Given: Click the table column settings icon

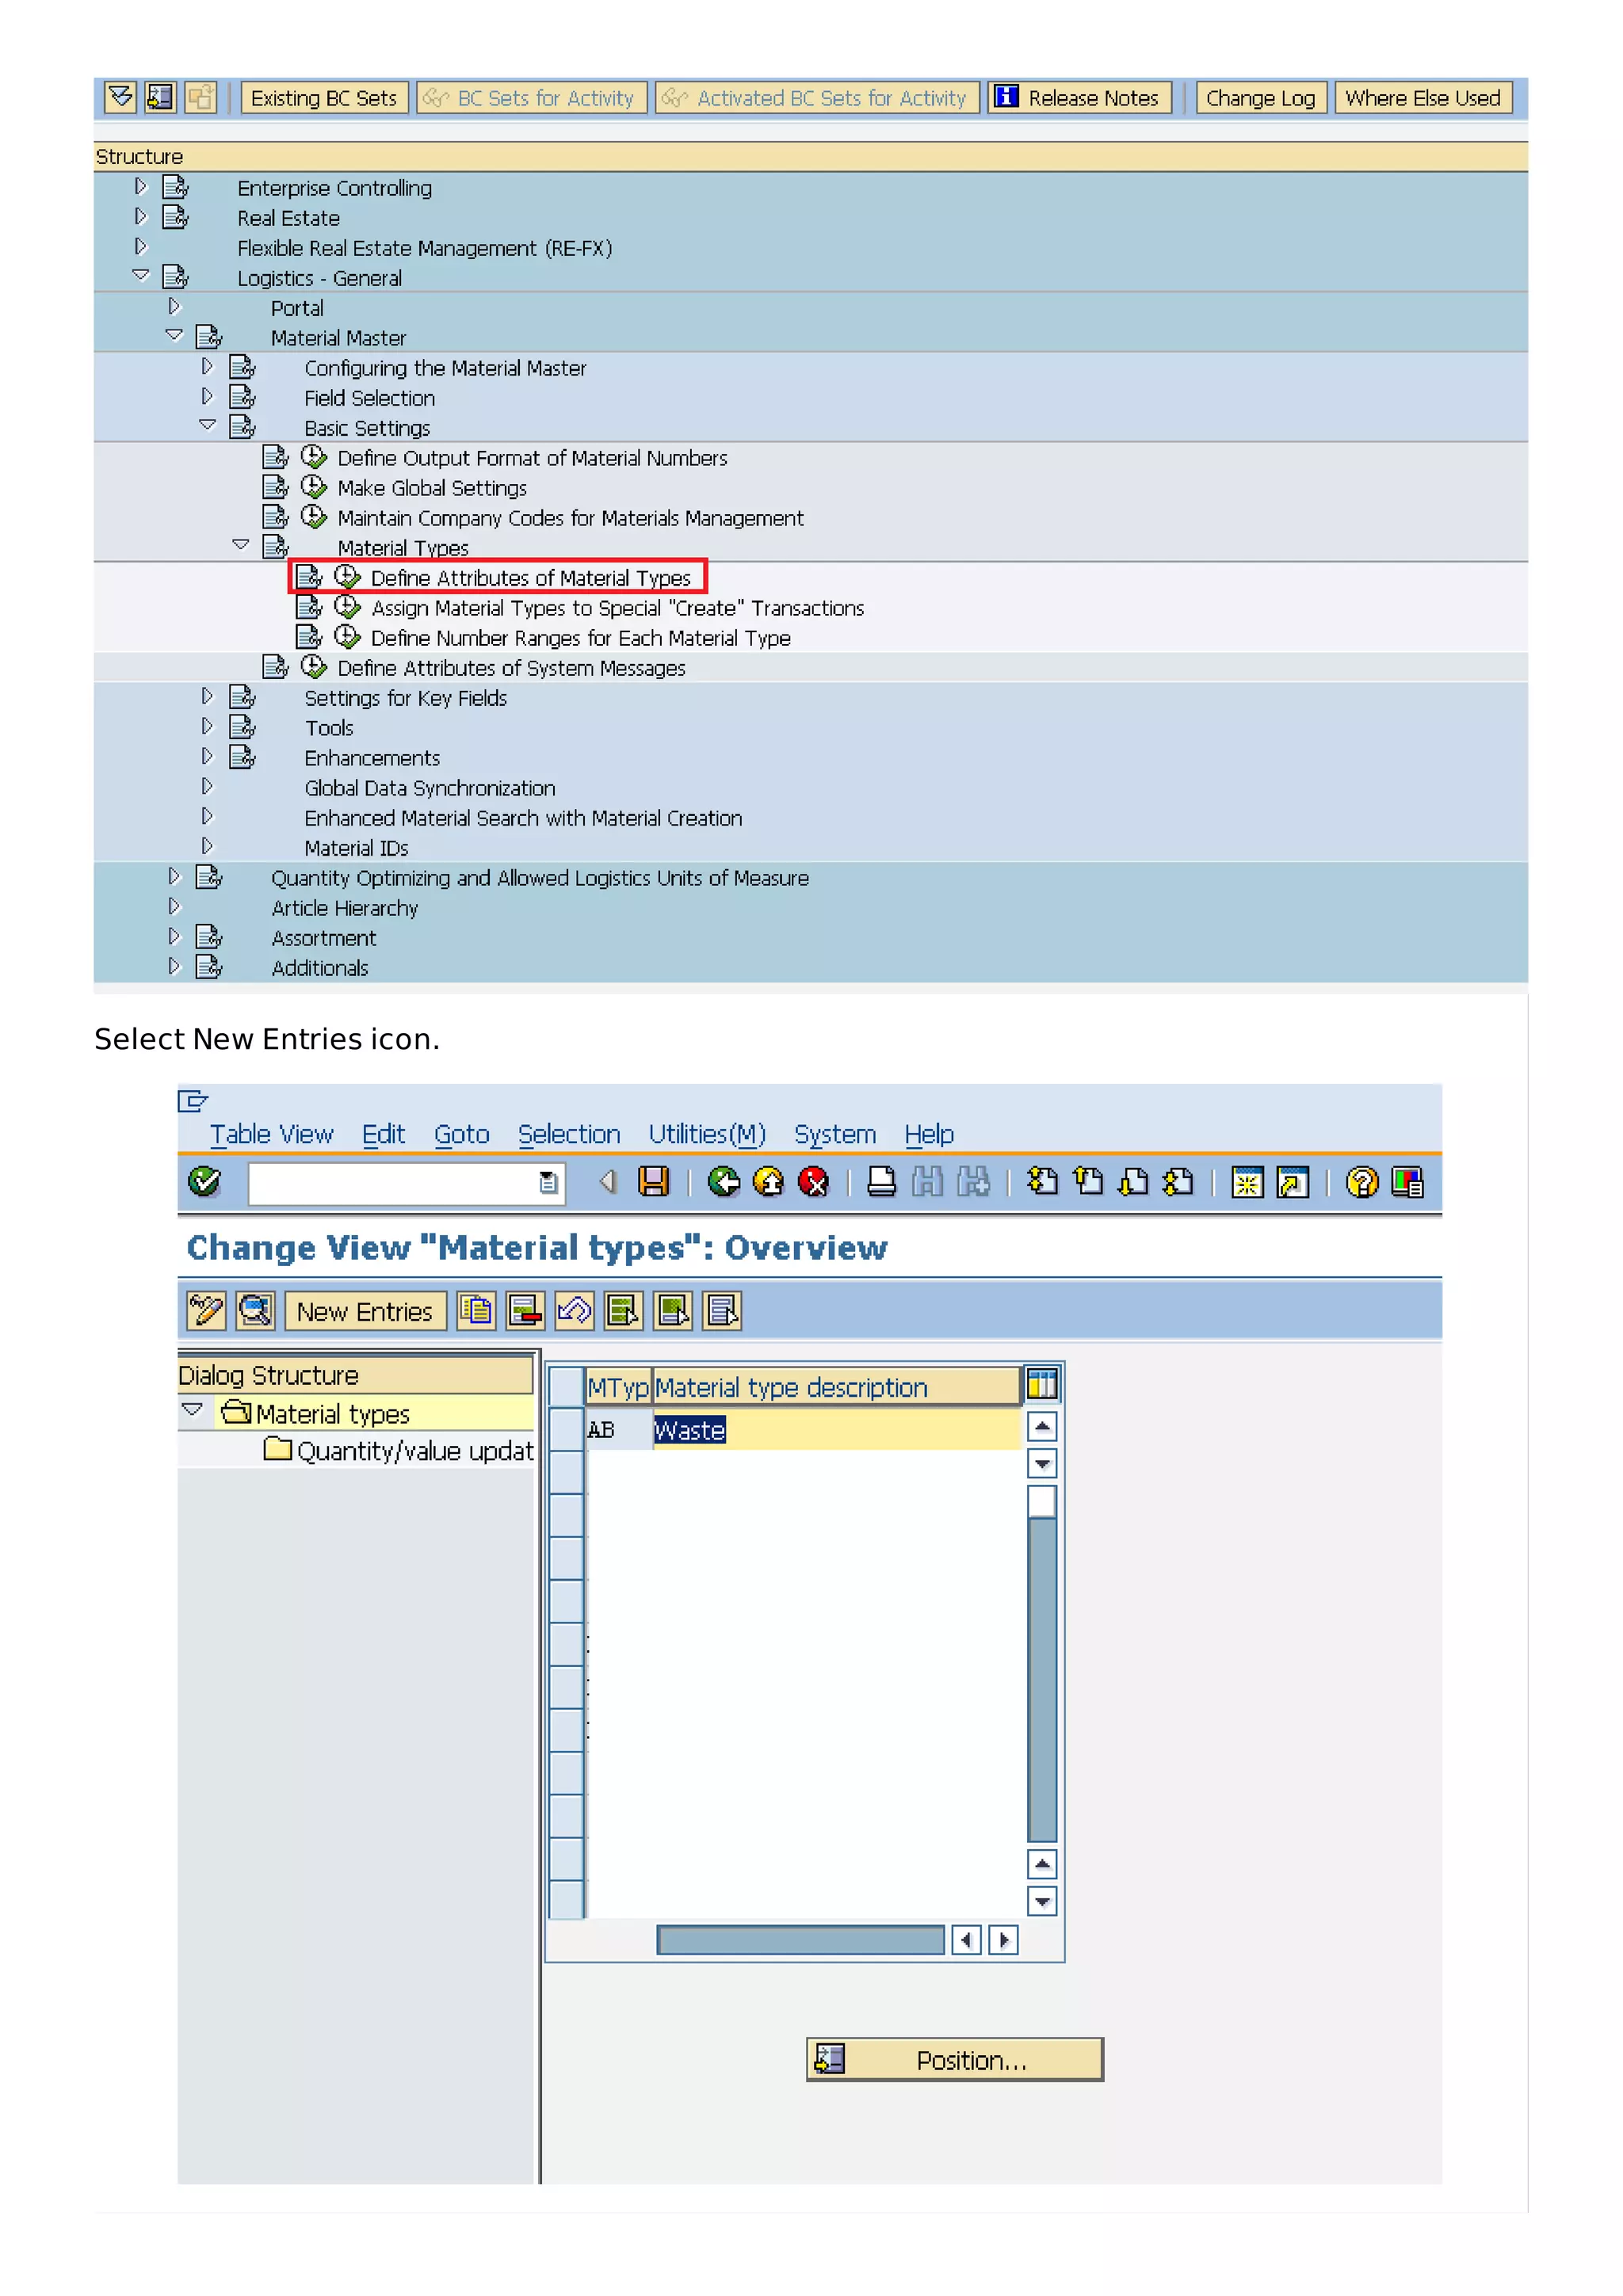Looking at the screenshot, I should 1041,1385.
